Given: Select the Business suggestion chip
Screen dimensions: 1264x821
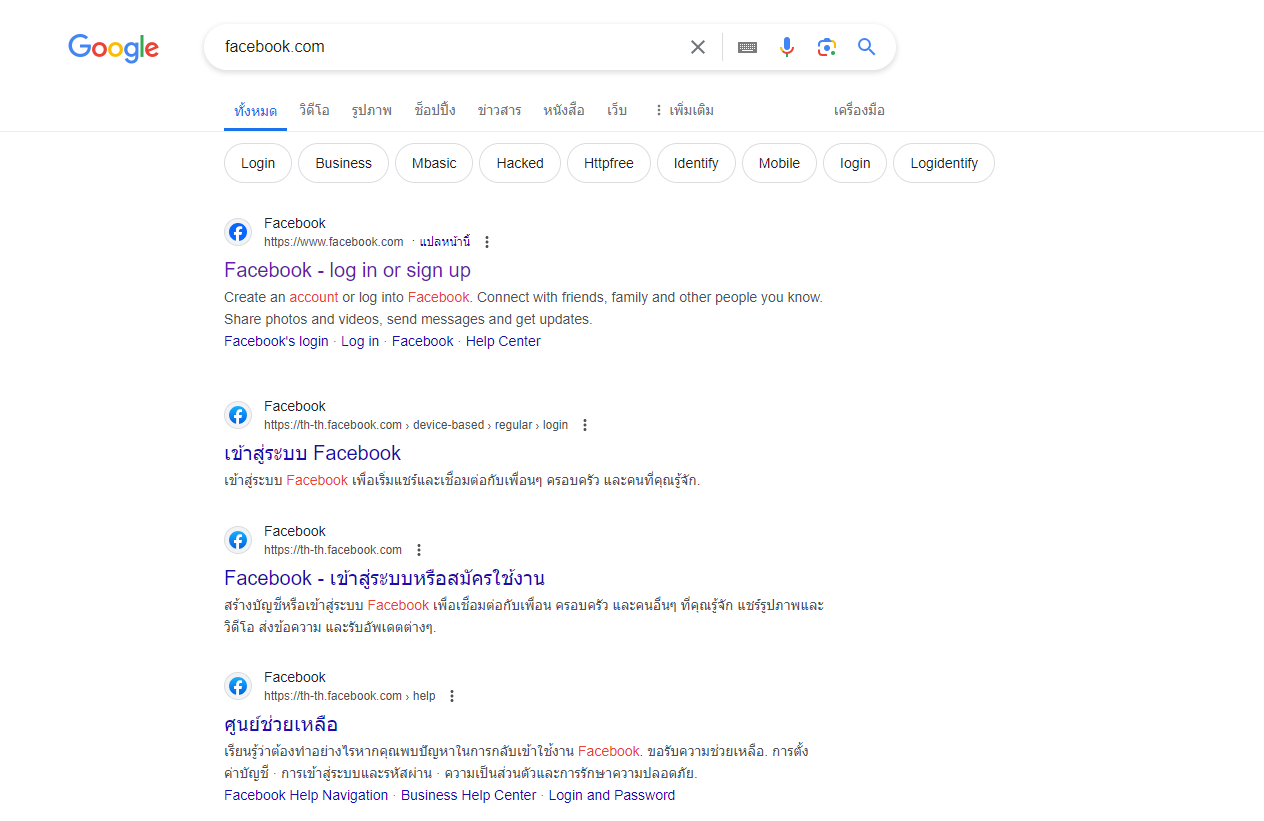Looking at the screenshot, I should 343,163.
